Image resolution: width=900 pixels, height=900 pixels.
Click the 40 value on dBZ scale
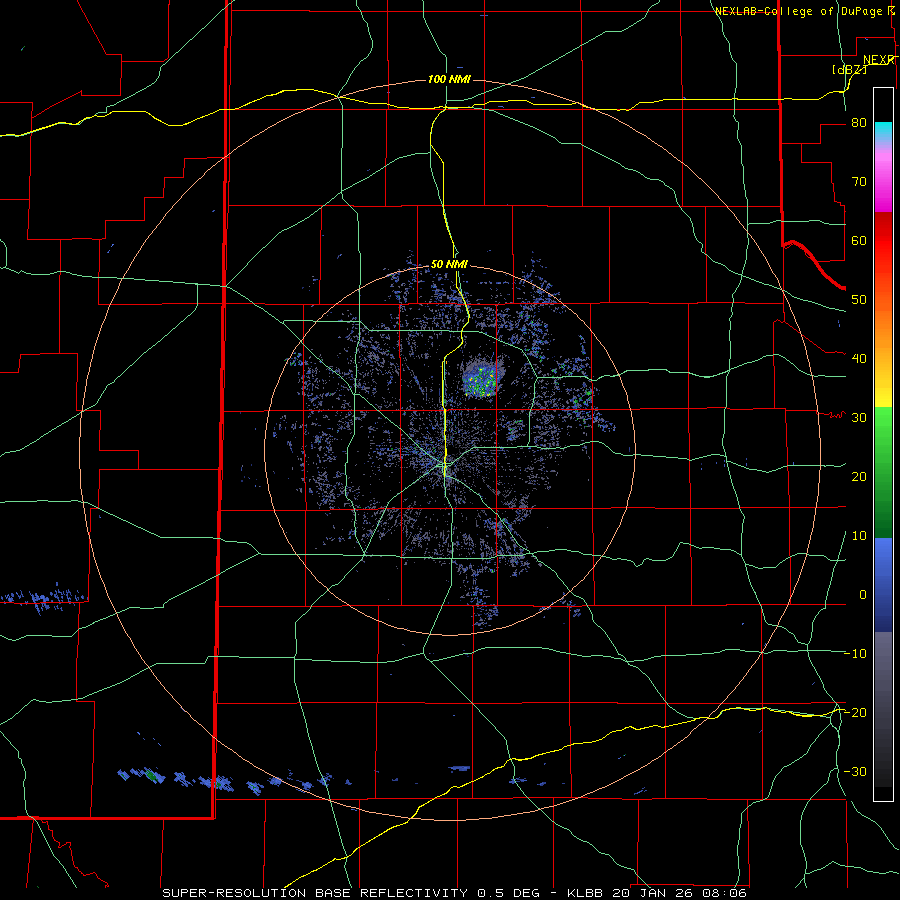point(859,359)
